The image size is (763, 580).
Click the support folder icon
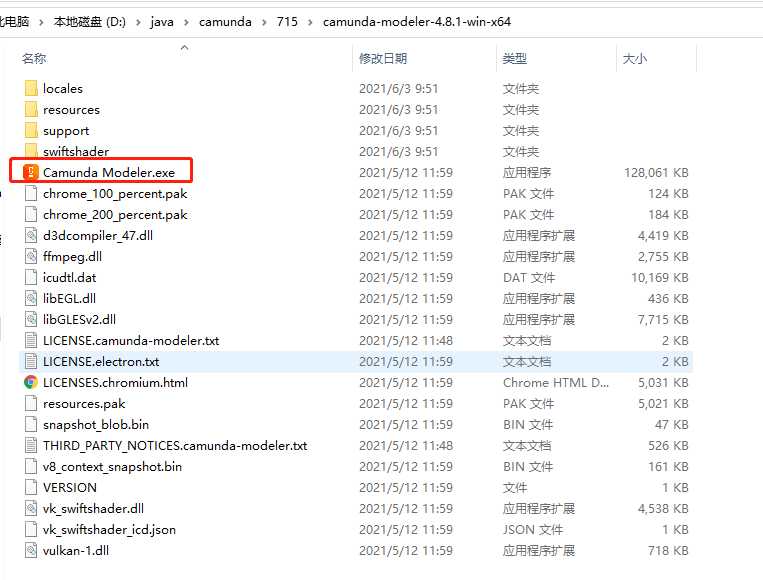click(x=31, y=130)
